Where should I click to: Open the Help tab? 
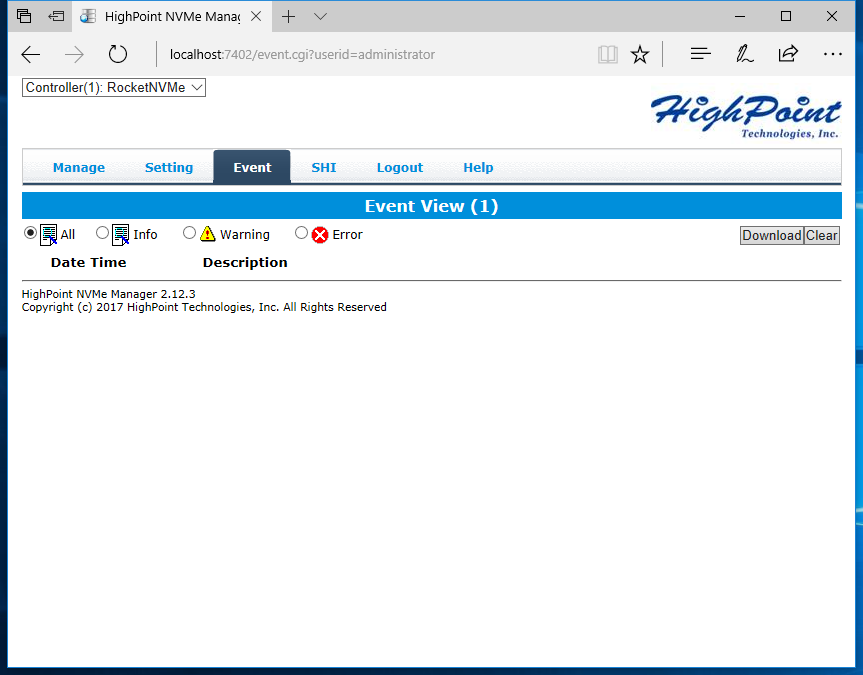[478, 167]
